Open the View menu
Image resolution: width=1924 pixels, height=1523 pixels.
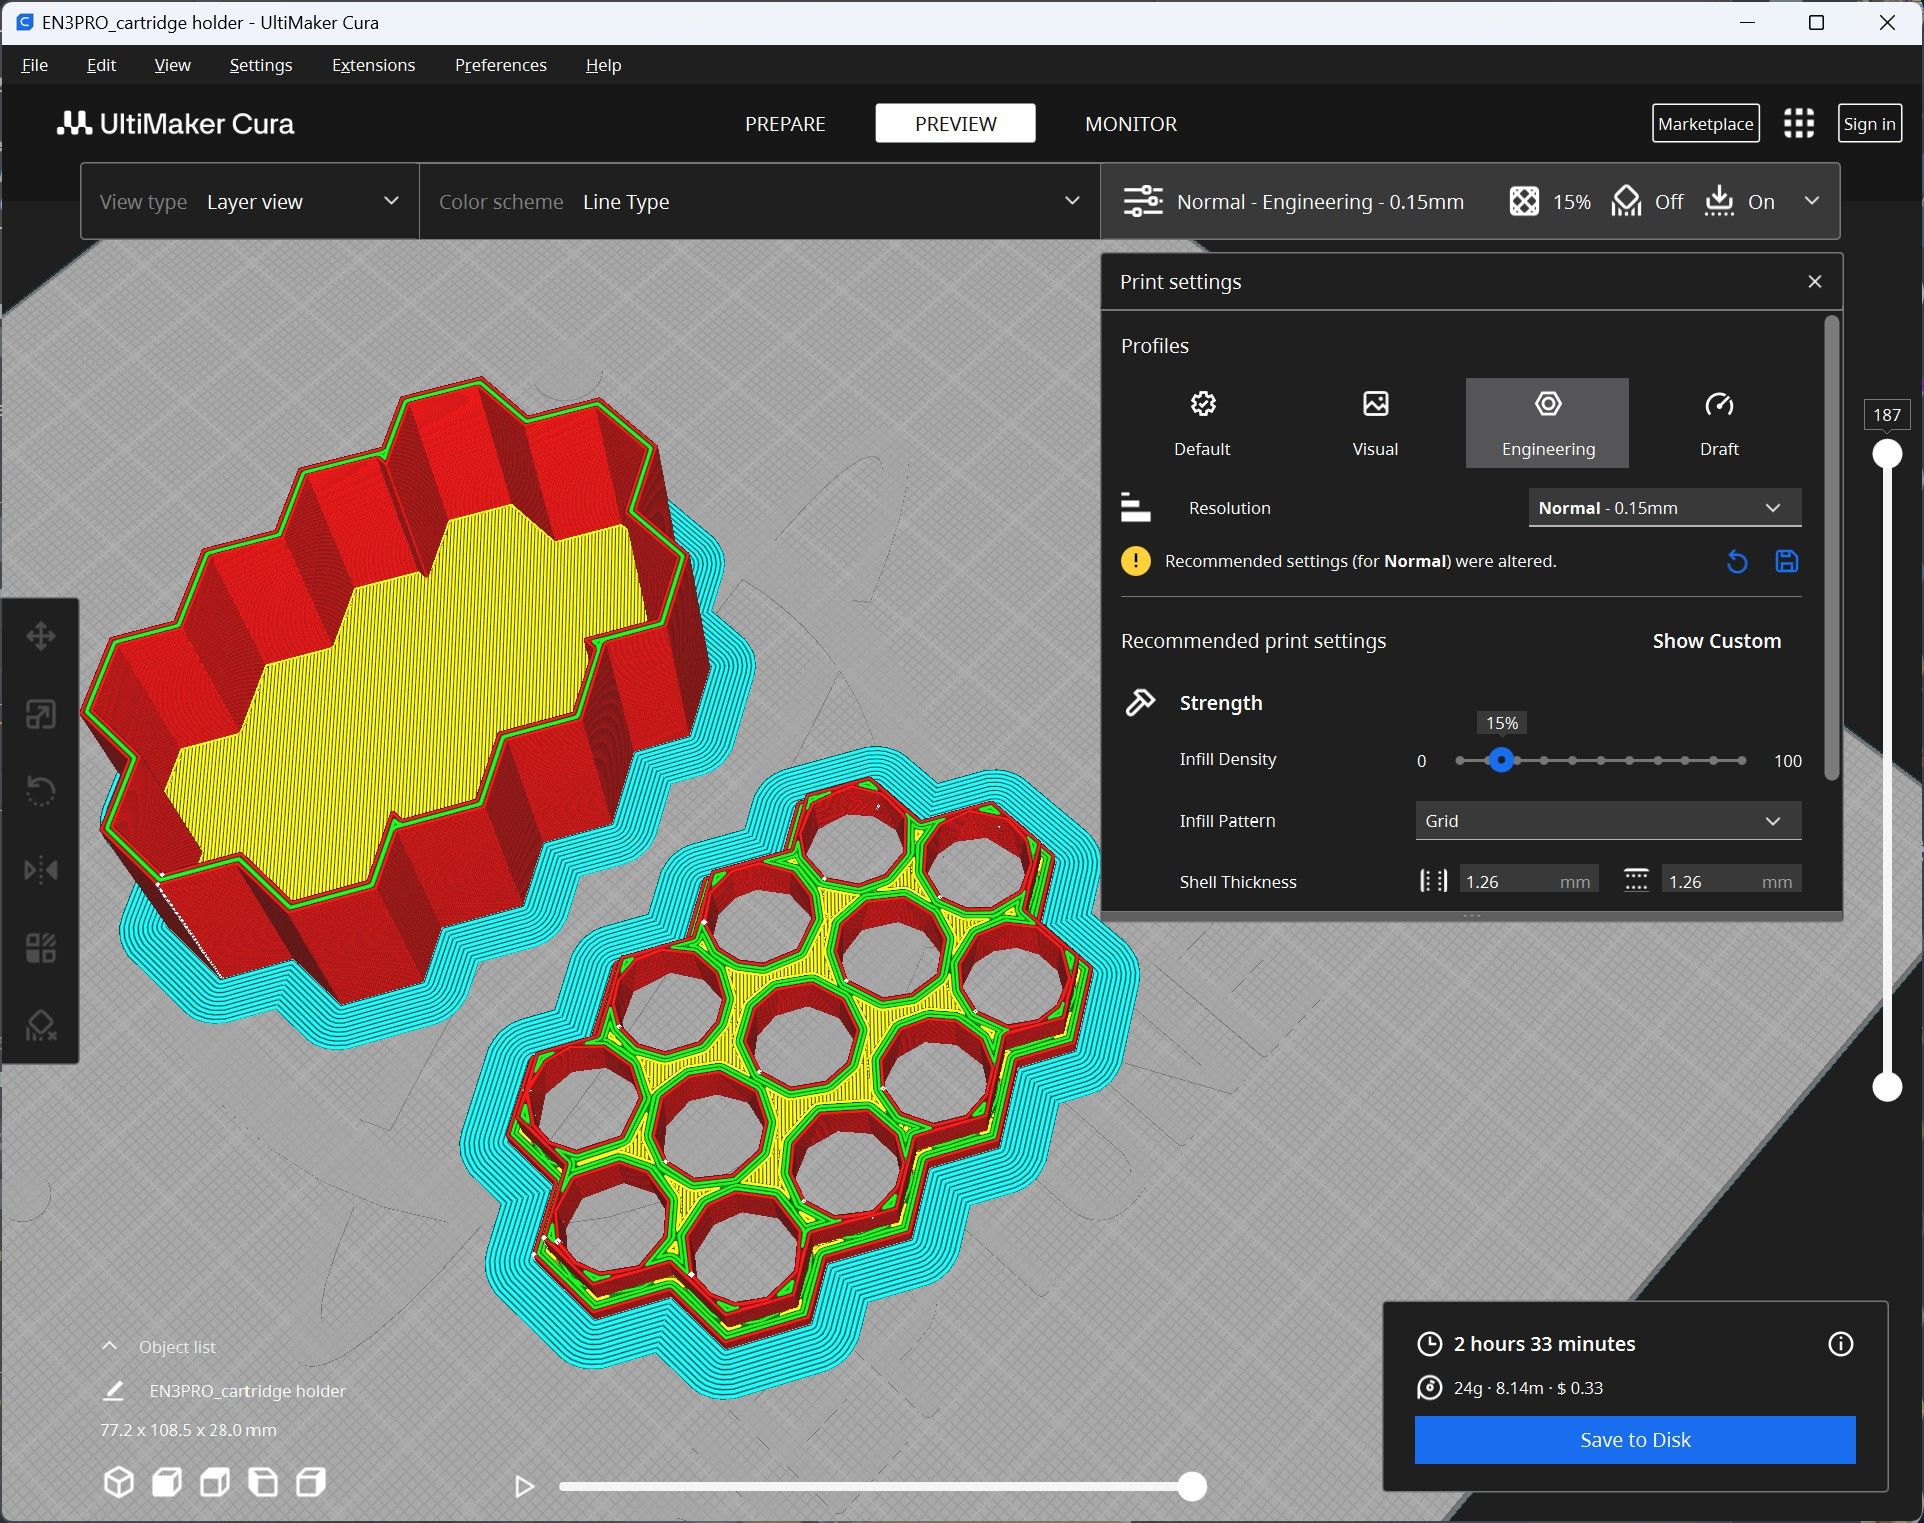(x=172, y=65)
